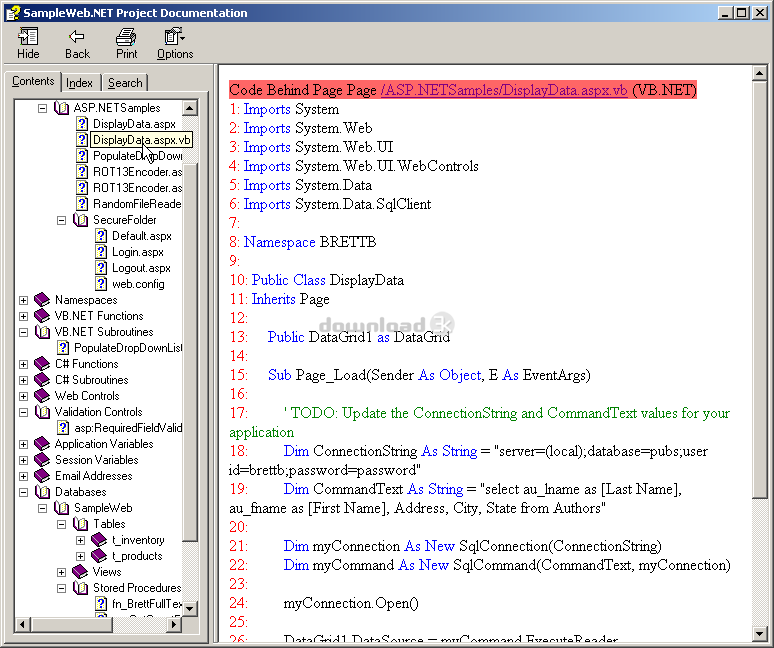
Task: Click the Validation Controls open book icon
Action: tap(42, 412)
